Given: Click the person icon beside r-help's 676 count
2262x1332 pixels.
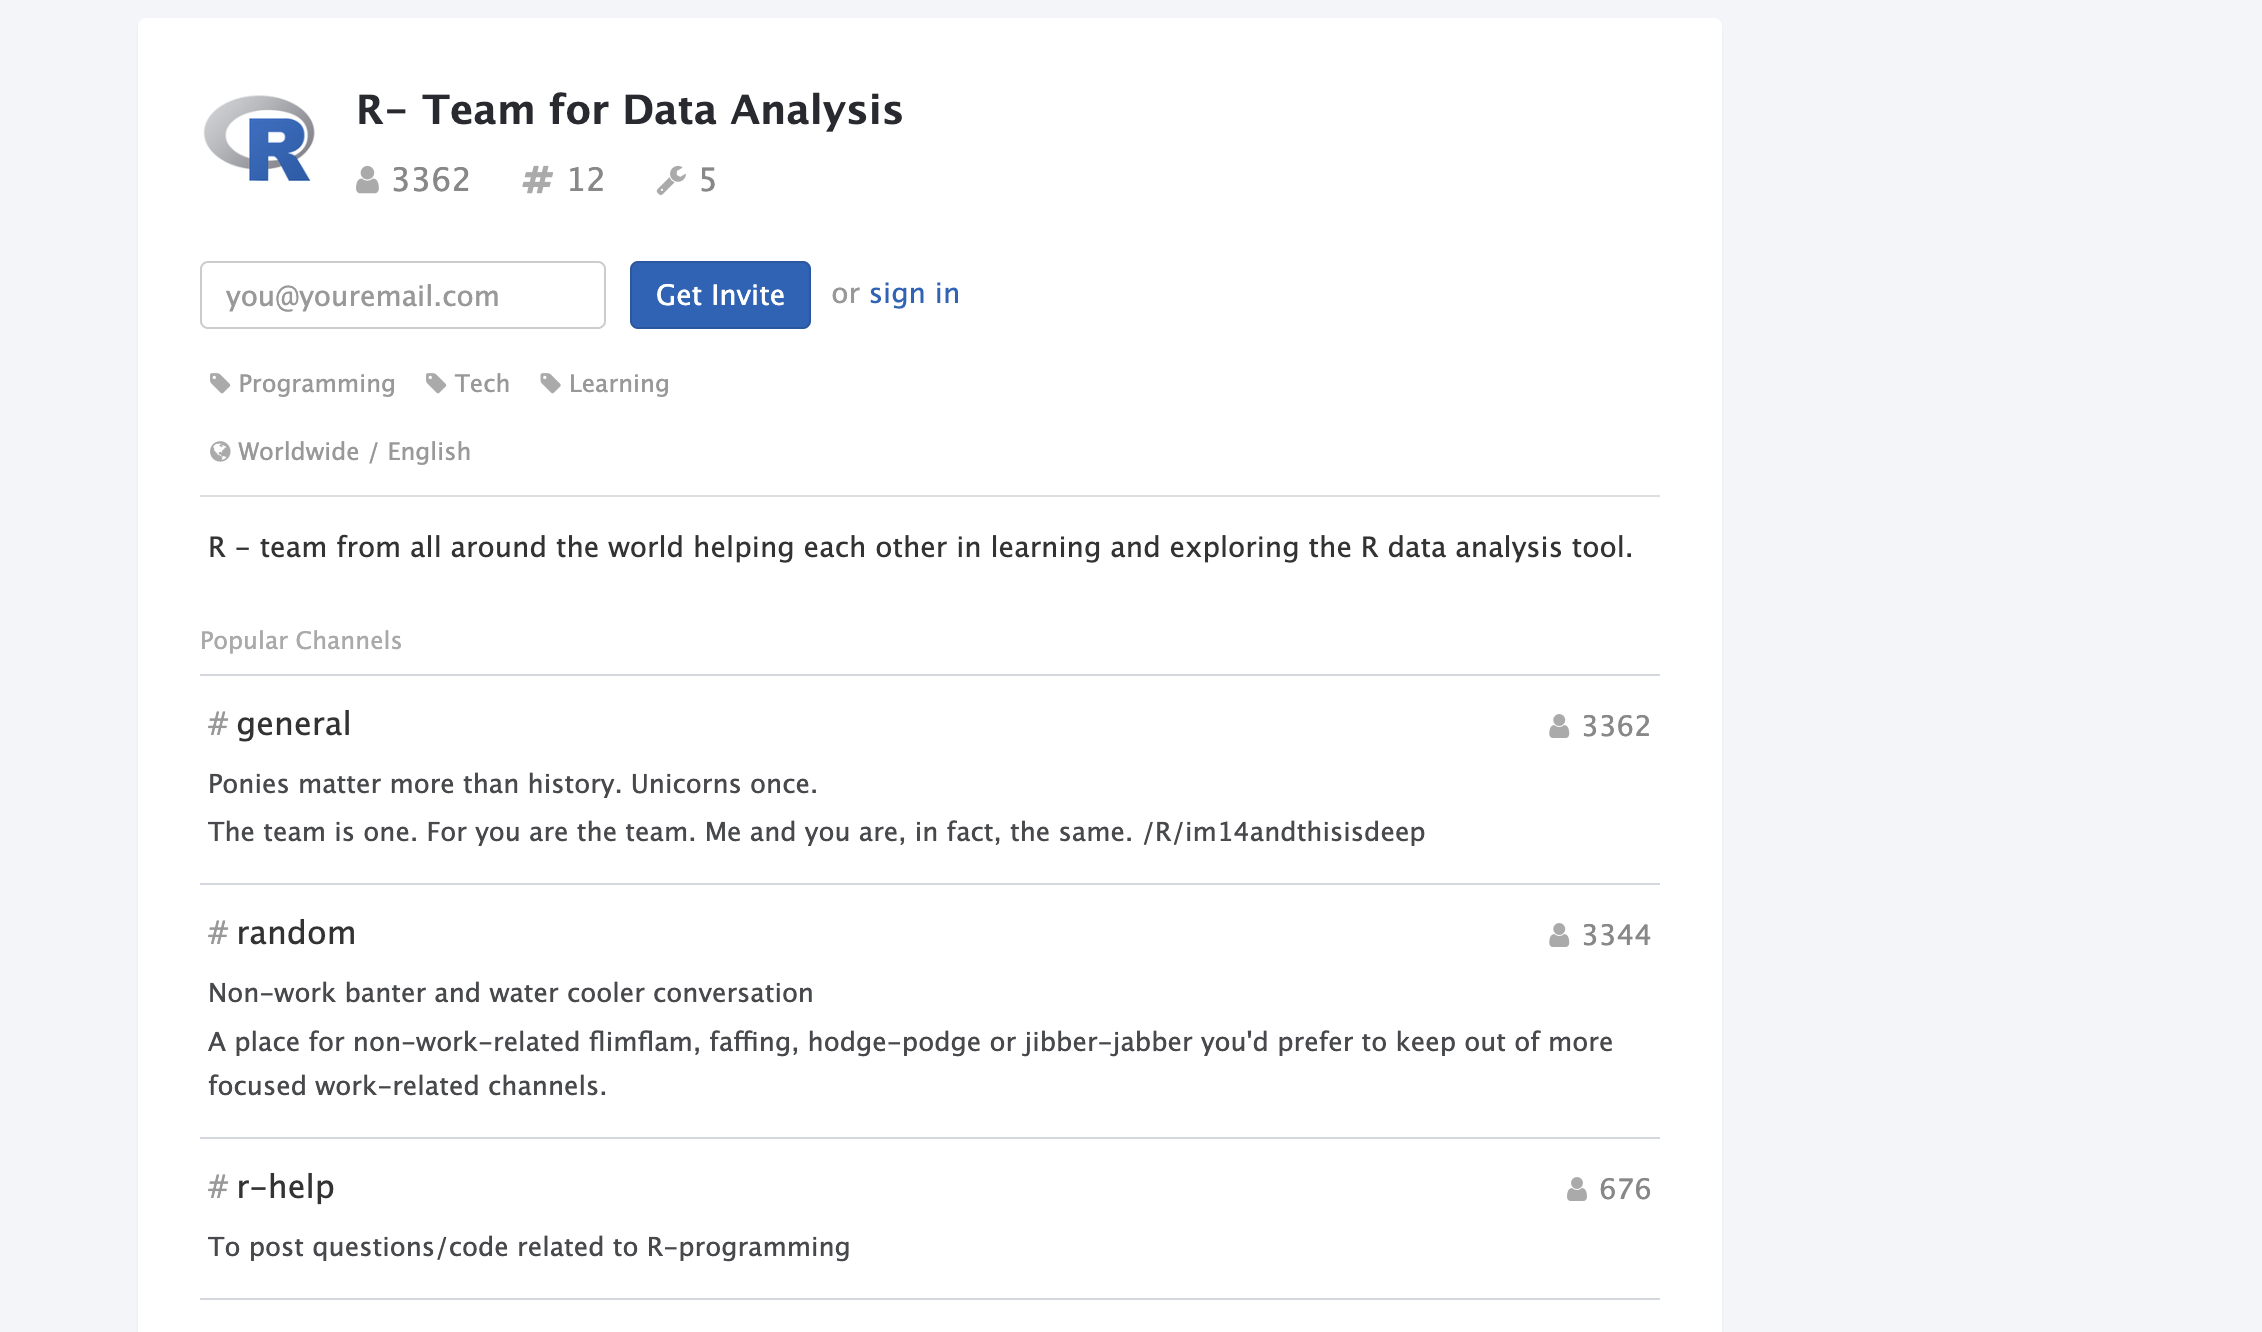Looking at the screenshot, I should point(1576,1188).
